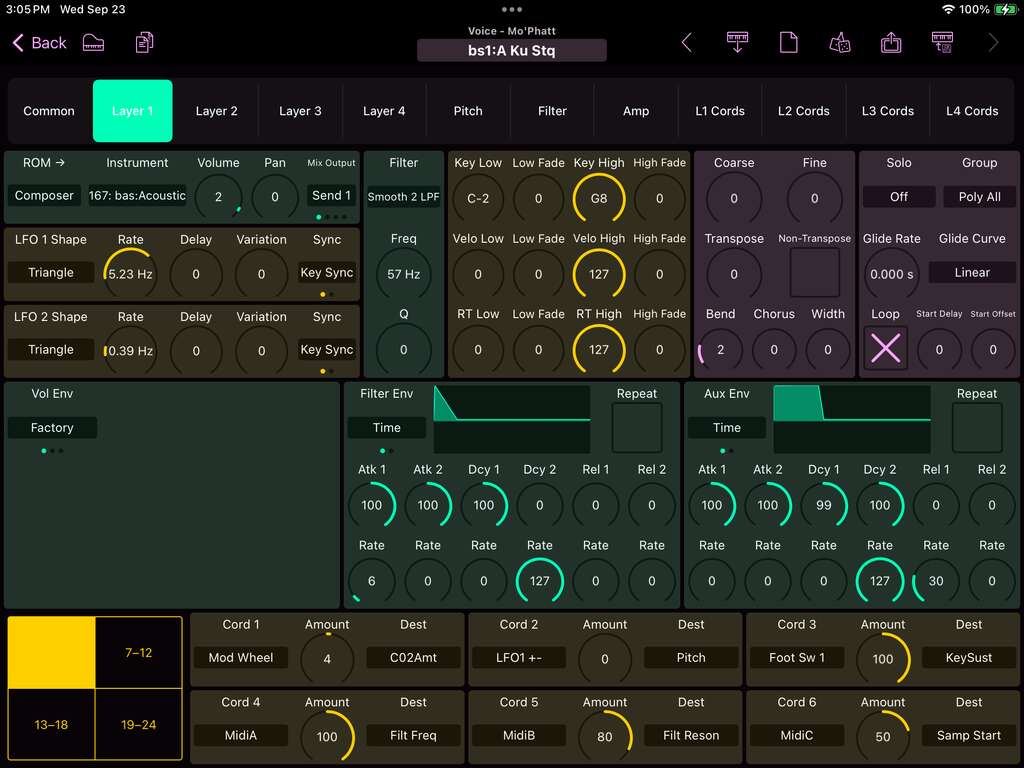Switch to the Layer 3 tab

(300, 111)
